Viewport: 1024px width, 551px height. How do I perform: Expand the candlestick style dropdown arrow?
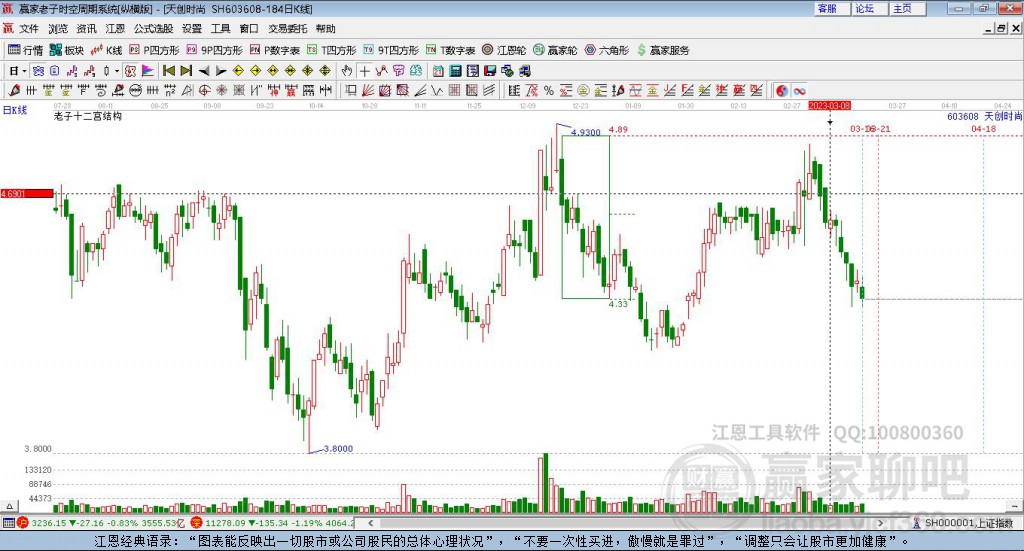pyautogui.click(x=117, y=71)
